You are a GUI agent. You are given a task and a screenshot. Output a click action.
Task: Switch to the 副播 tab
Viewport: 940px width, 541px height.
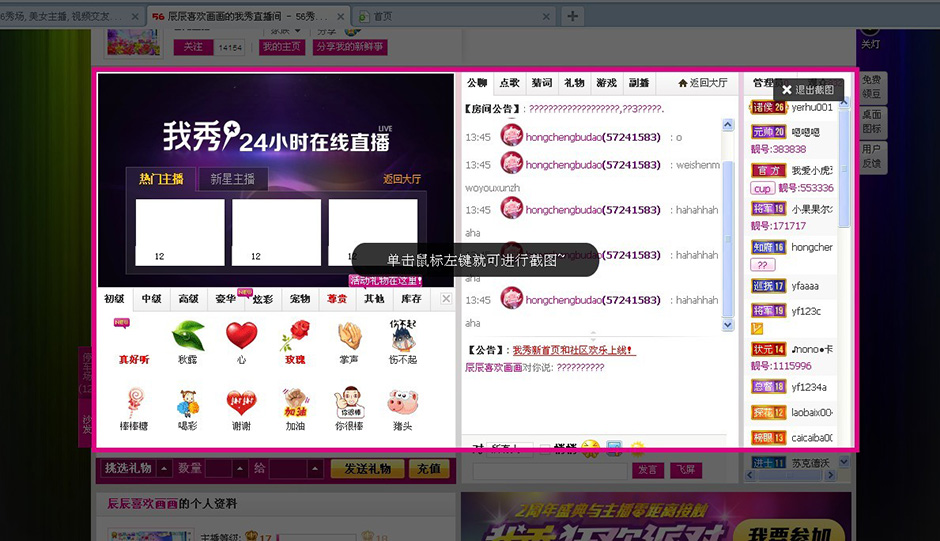pos(639,83)
